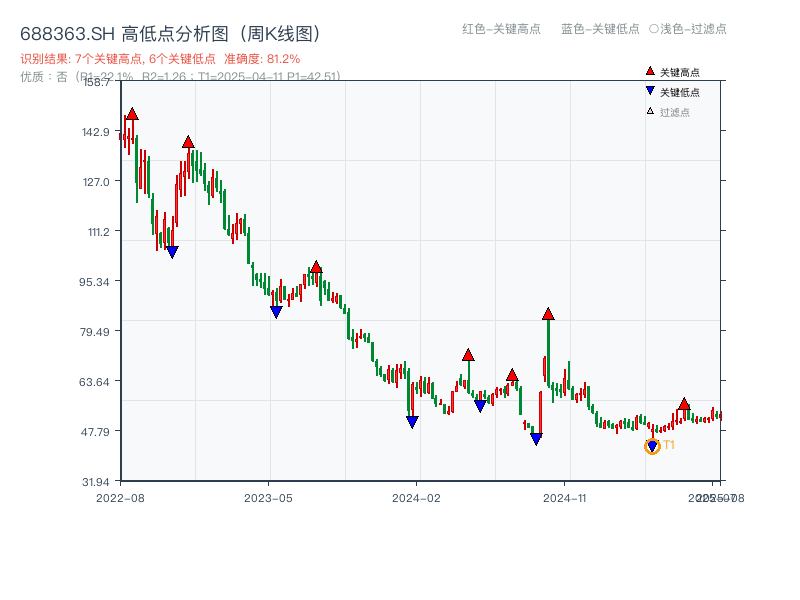Select the red high-point marker at the leftmost peak
The height and width of the screenshot is (600, 800).
pyautogui.click(x=131, y=113)
